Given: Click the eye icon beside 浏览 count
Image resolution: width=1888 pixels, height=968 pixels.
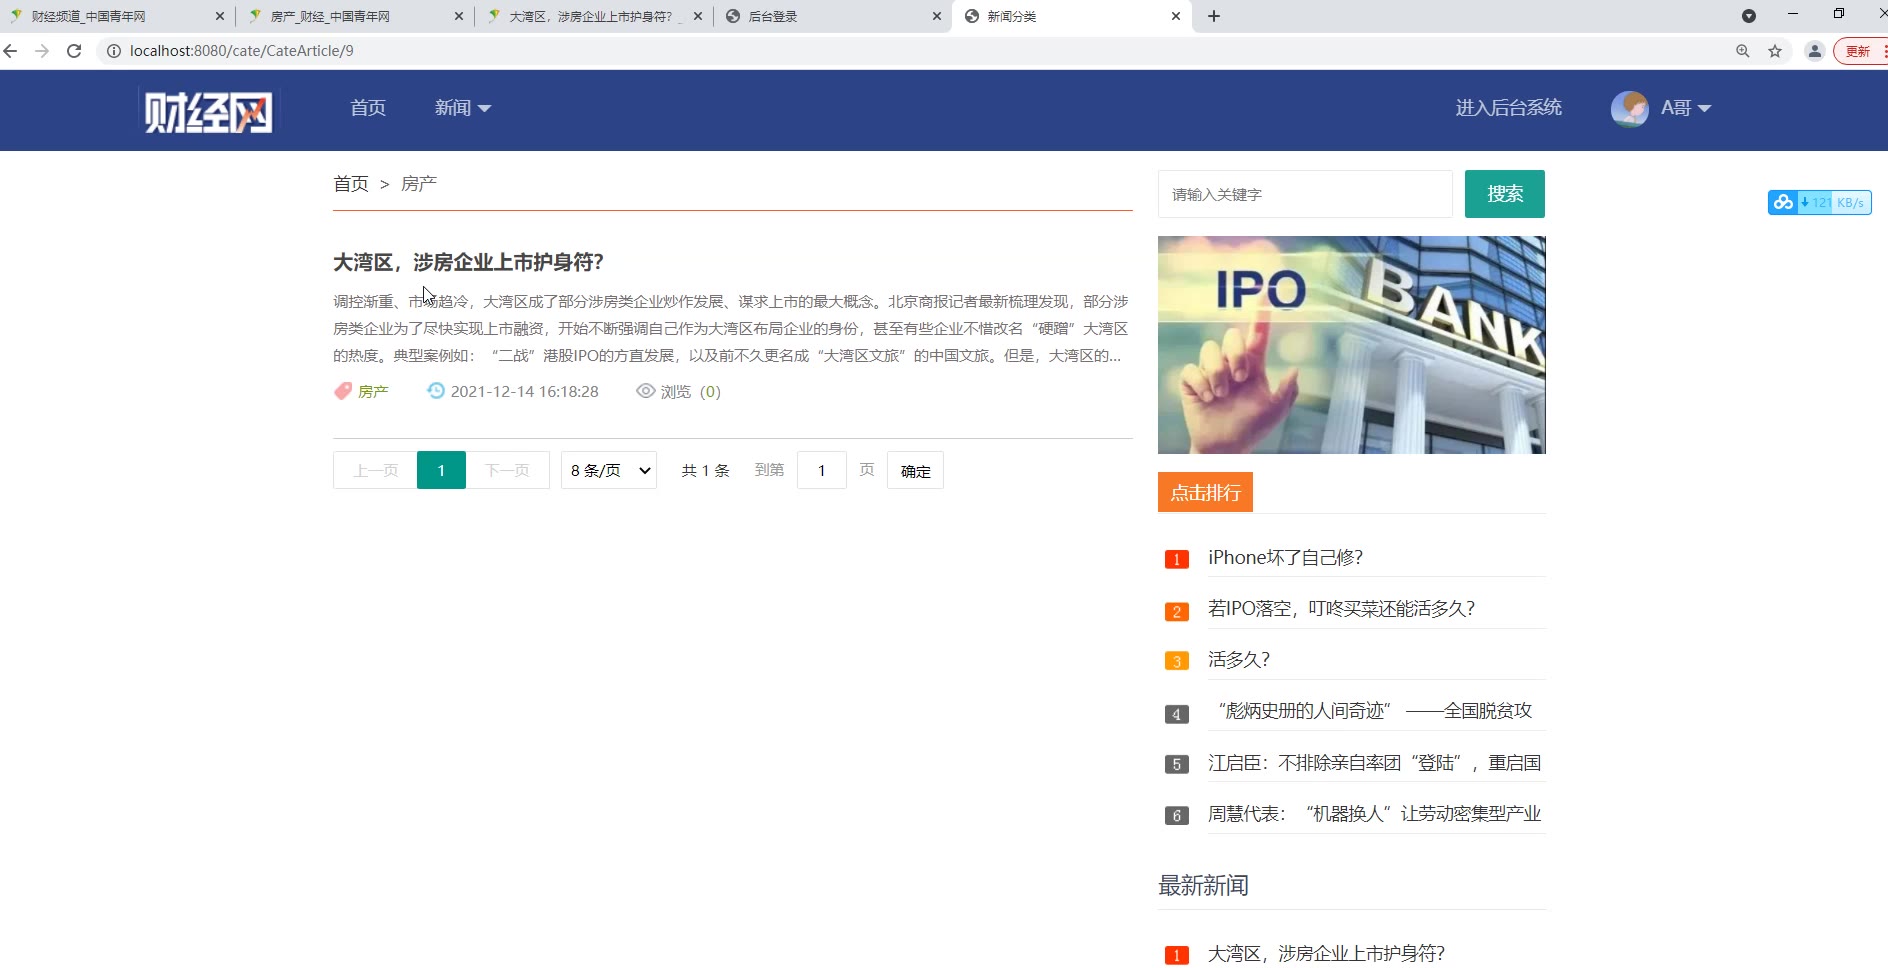Looking at the screenshot, I should coord(646,391).
